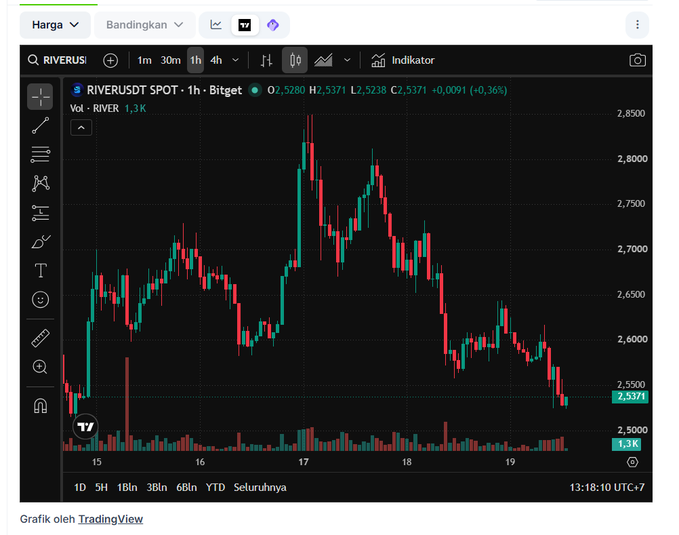Click the 2,5371 current price label
Screen dimensions: 679x535
pyautogui.click(x=630, y=396)
